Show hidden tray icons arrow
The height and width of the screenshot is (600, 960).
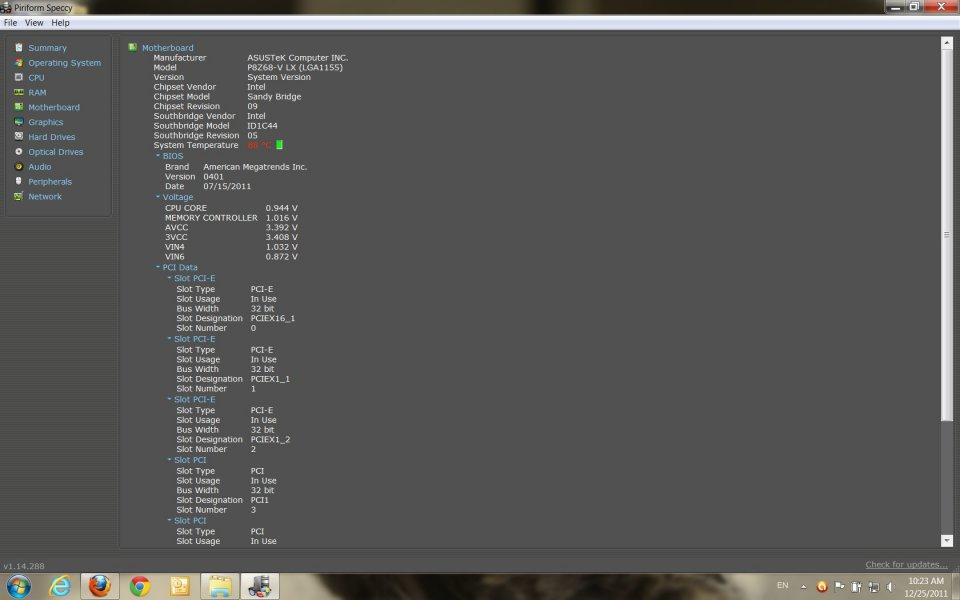pos(803,587)
